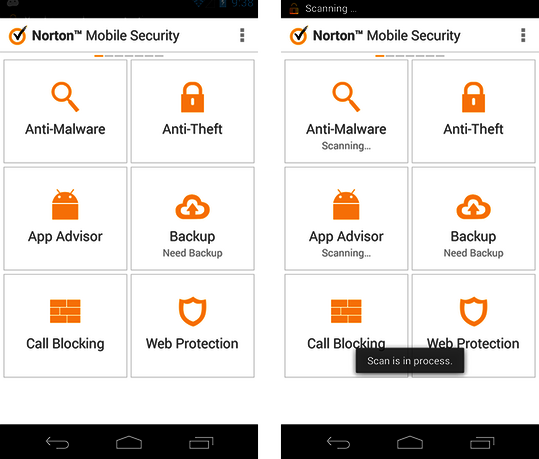Tap home navigation button on right phone

coord(410,442)
